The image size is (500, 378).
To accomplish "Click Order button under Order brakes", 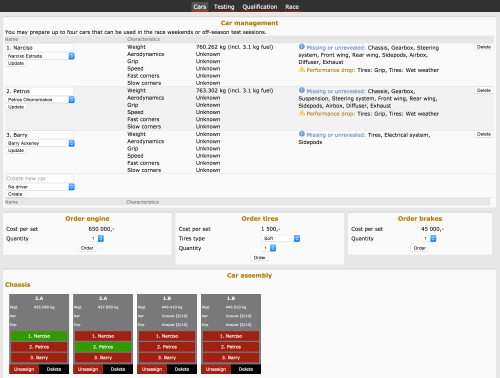I will click(x=419, y=248).
